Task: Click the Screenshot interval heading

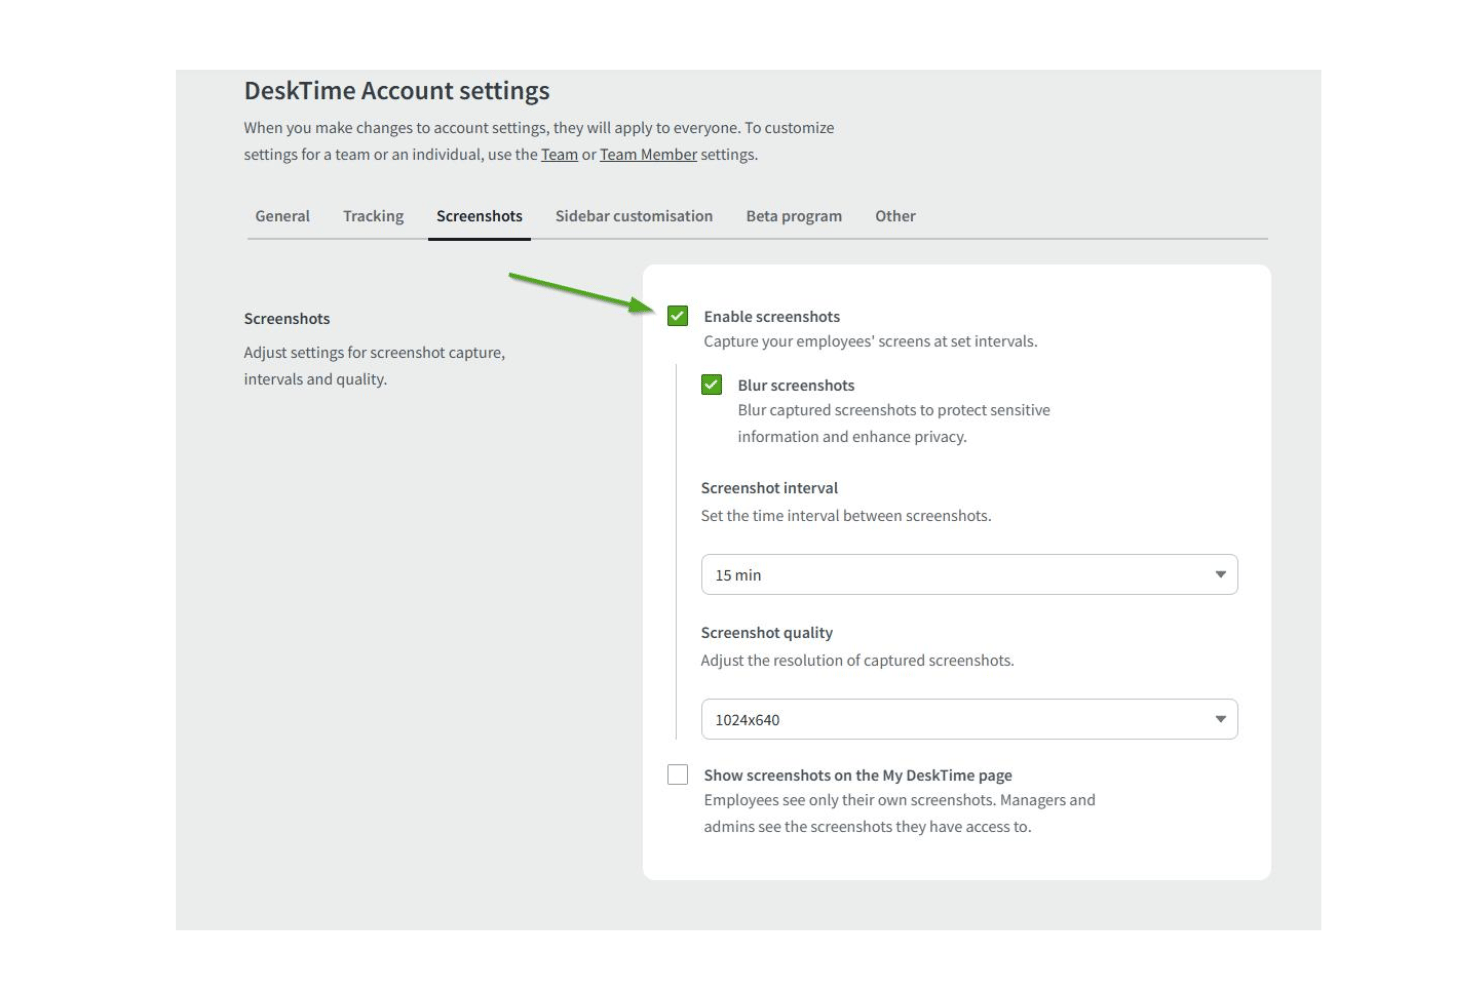Action: [769, 488]
